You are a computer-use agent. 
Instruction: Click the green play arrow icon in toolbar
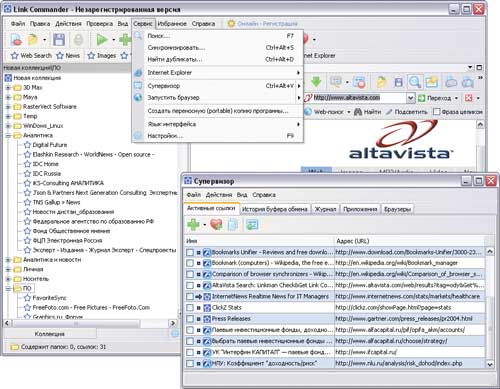click(102, 40)
